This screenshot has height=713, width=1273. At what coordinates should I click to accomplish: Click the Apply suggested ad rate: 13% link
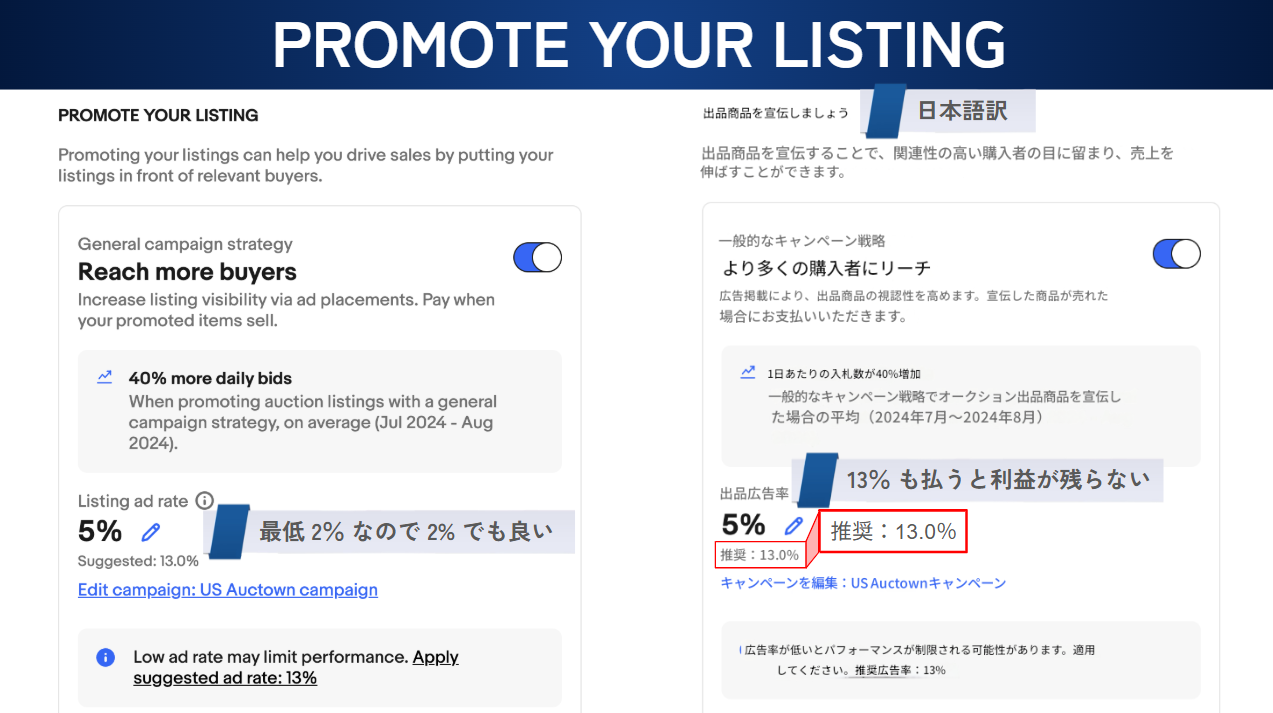tap(296, 667)
